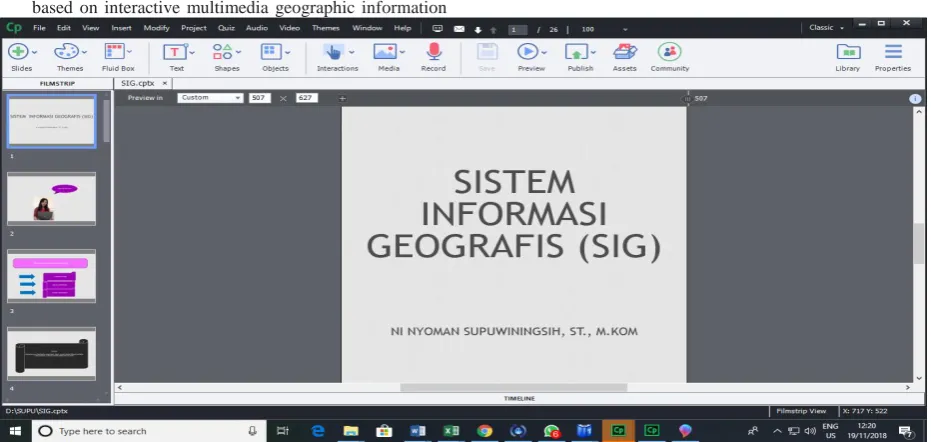Click the Filmstrip View status button
931x442 pixels.
click(x=801, y=411)
